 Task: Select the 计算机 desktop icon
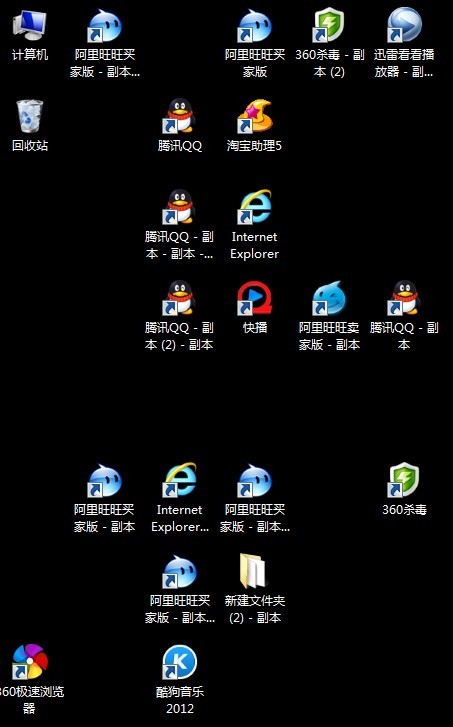point(30,35)
